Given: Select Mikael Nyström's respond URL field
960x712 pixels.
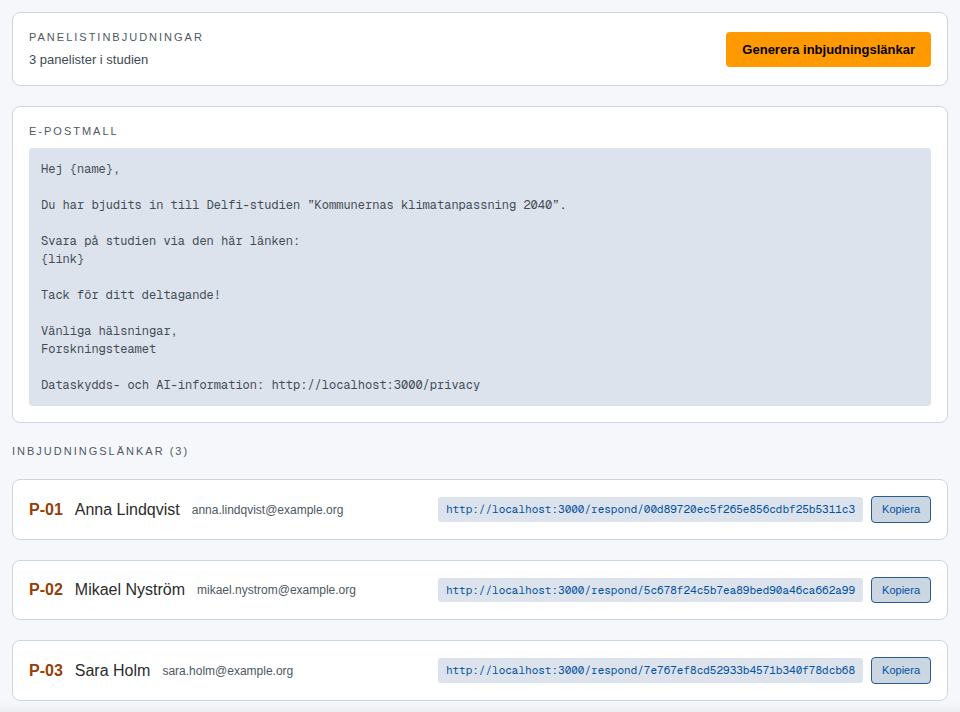Looking at the screenshot, I should (650, 590).
